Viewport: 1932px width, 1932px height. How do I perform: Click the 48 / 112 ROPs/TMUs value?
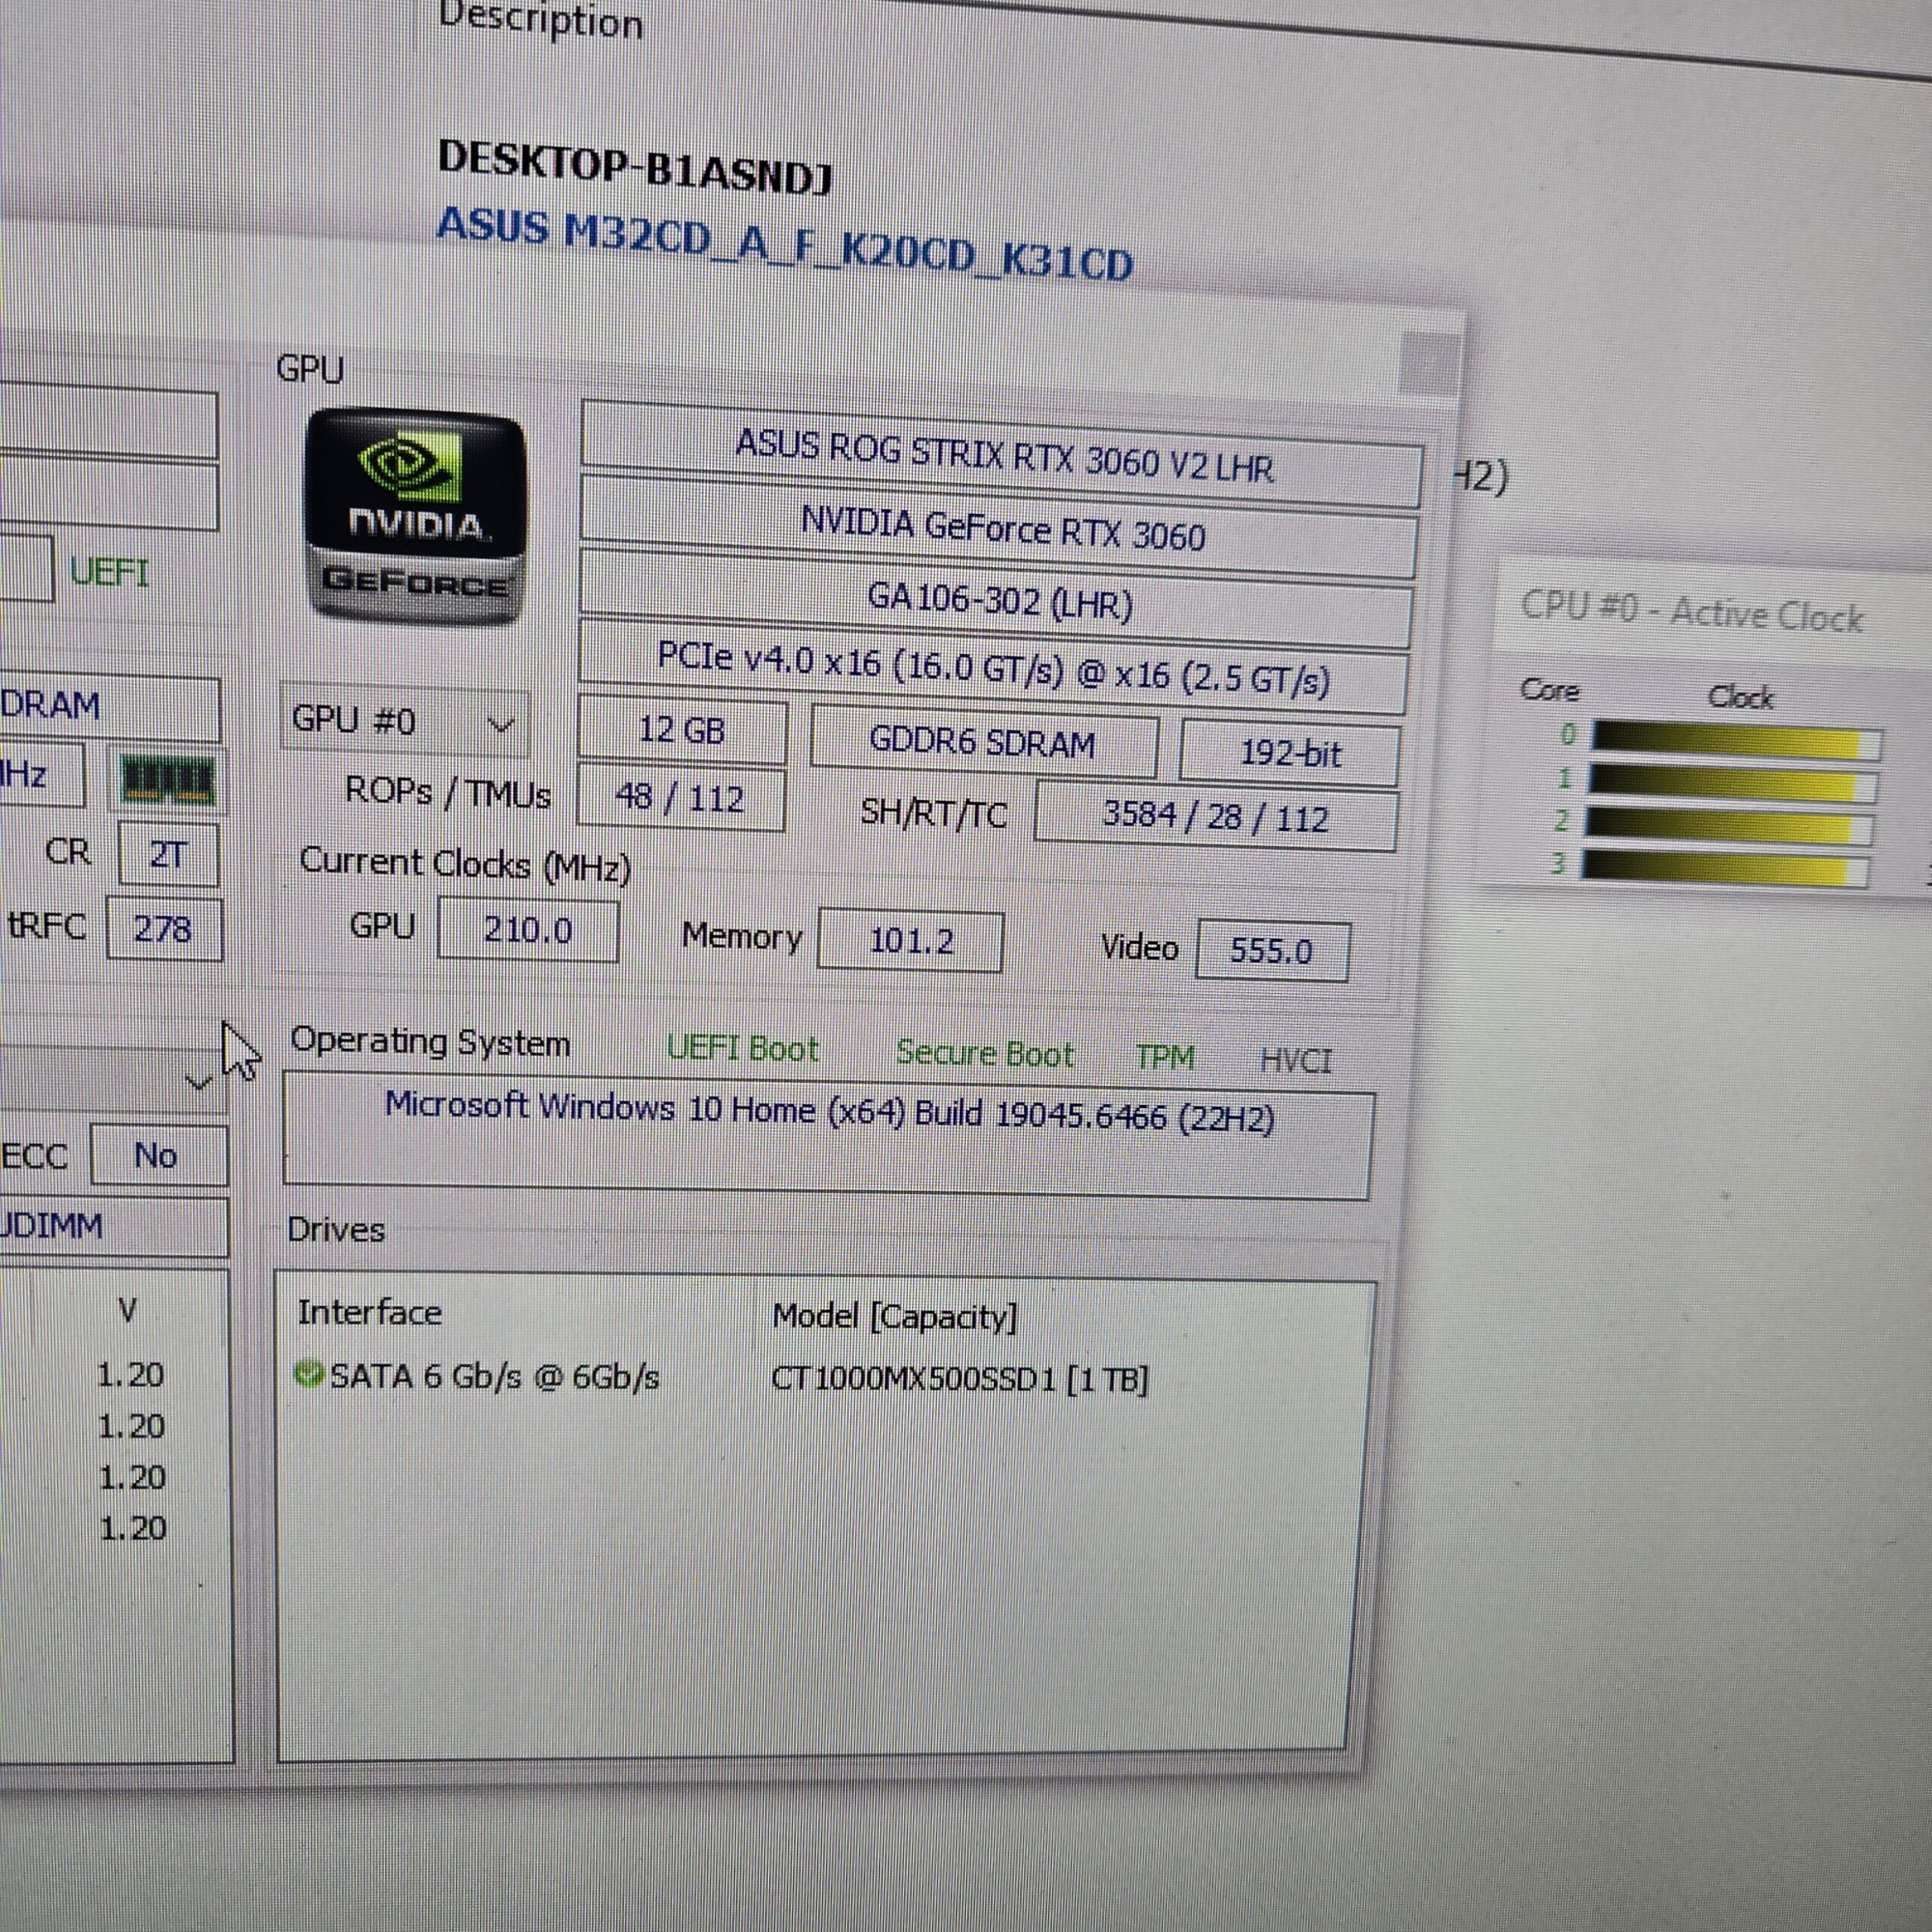(681, 797)
